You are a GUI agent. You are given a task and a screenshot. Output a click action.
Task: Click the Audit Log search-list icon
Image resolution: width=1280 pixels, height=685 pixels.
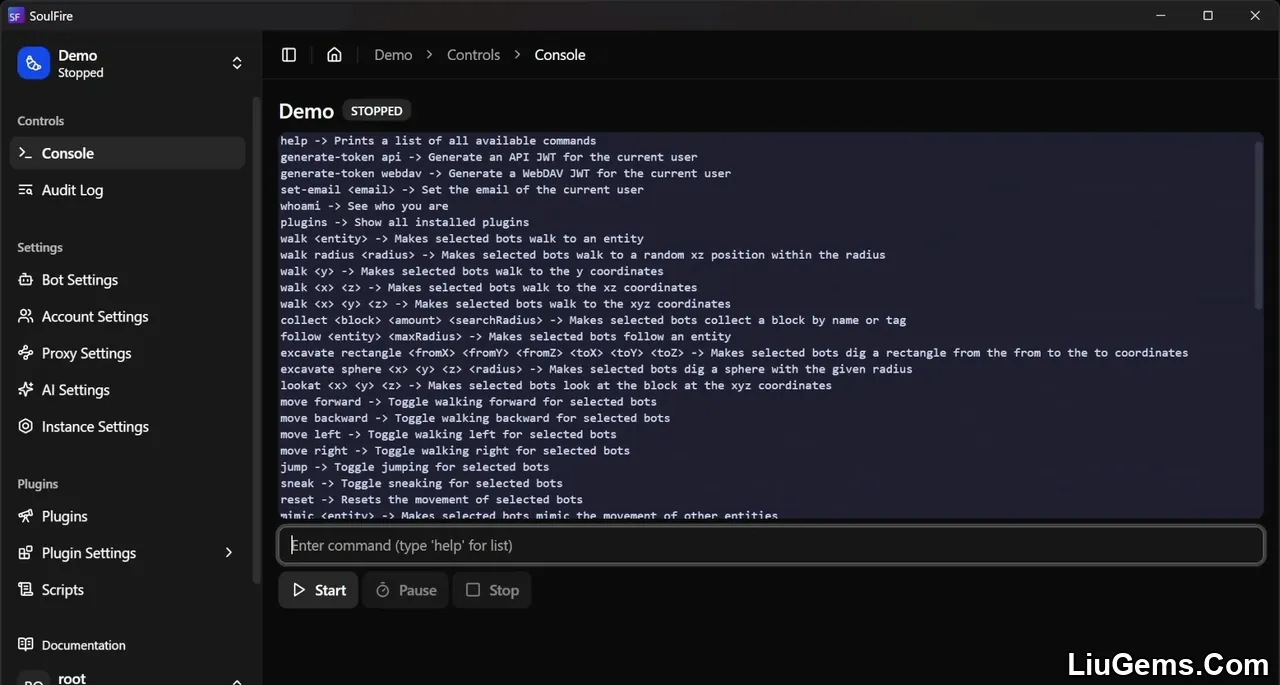[26, 190]
